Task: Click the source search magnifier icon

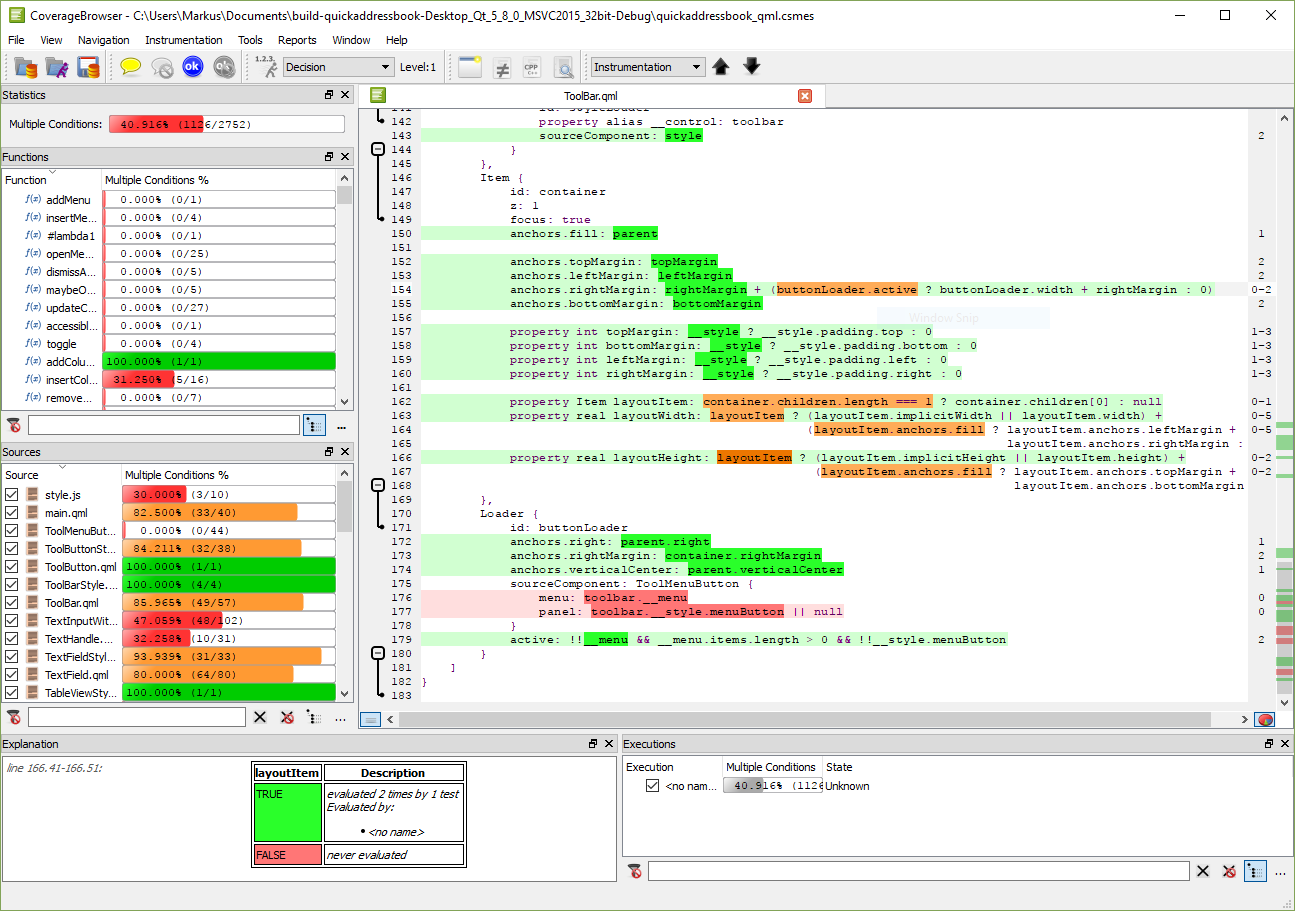Action: [563, 67]
